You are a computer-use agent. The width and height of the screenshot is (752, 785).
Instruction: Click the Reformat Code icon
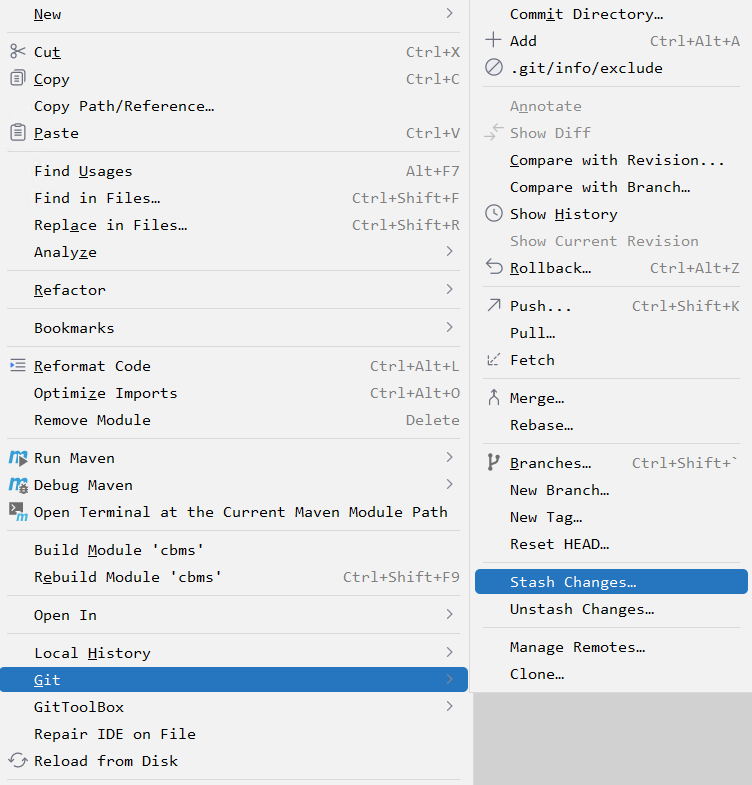[18, 365]
